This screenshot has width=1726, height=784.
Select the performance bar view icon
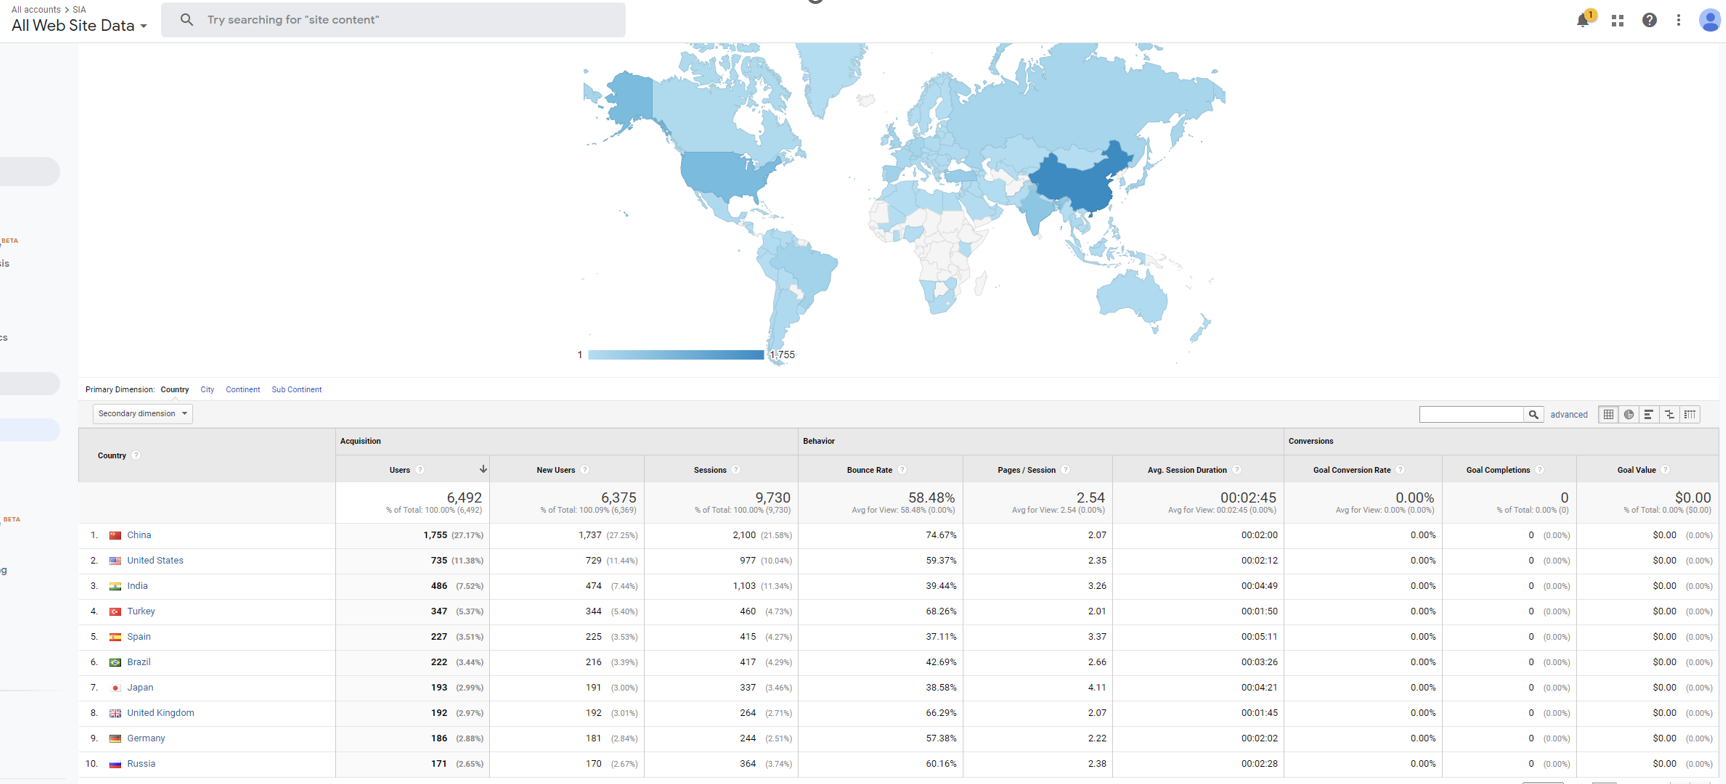(x=1649, y=414)
